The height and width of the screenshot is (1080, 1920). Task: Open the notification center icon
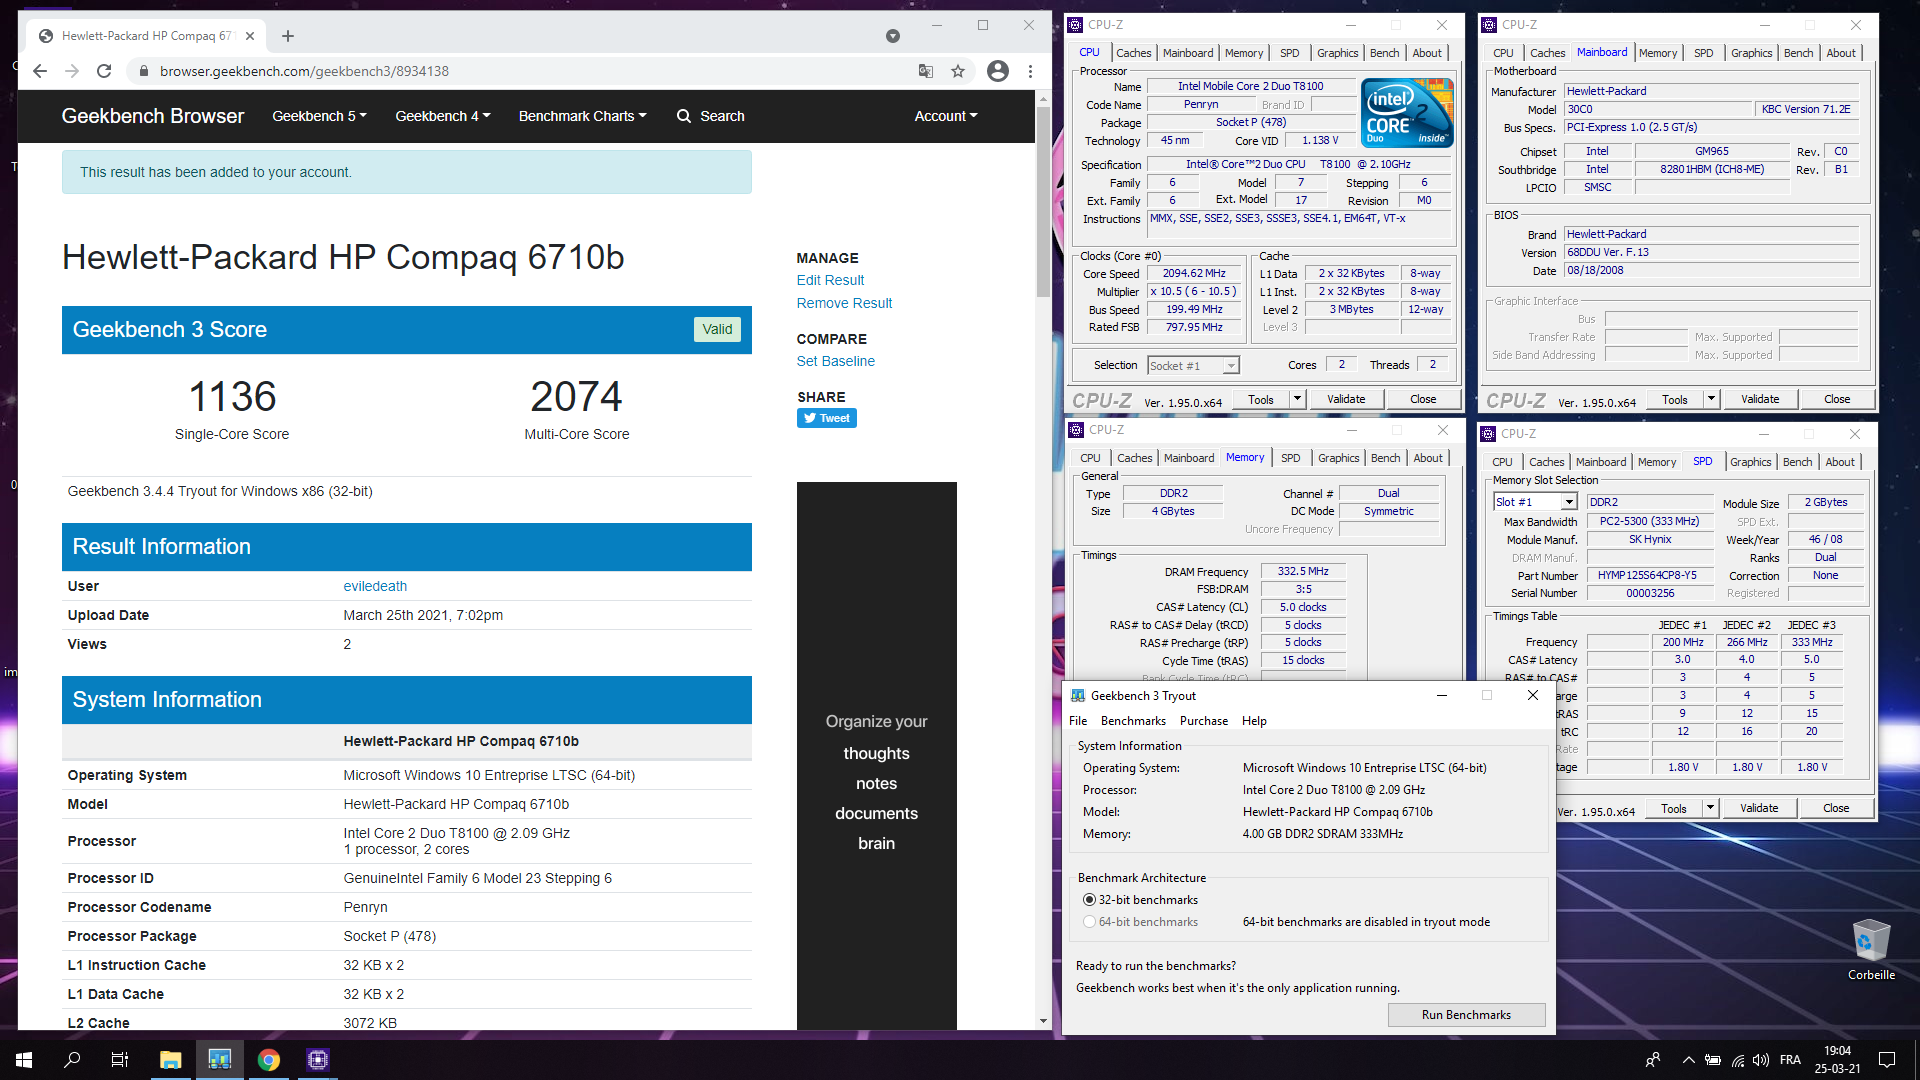point(1887,1060)
